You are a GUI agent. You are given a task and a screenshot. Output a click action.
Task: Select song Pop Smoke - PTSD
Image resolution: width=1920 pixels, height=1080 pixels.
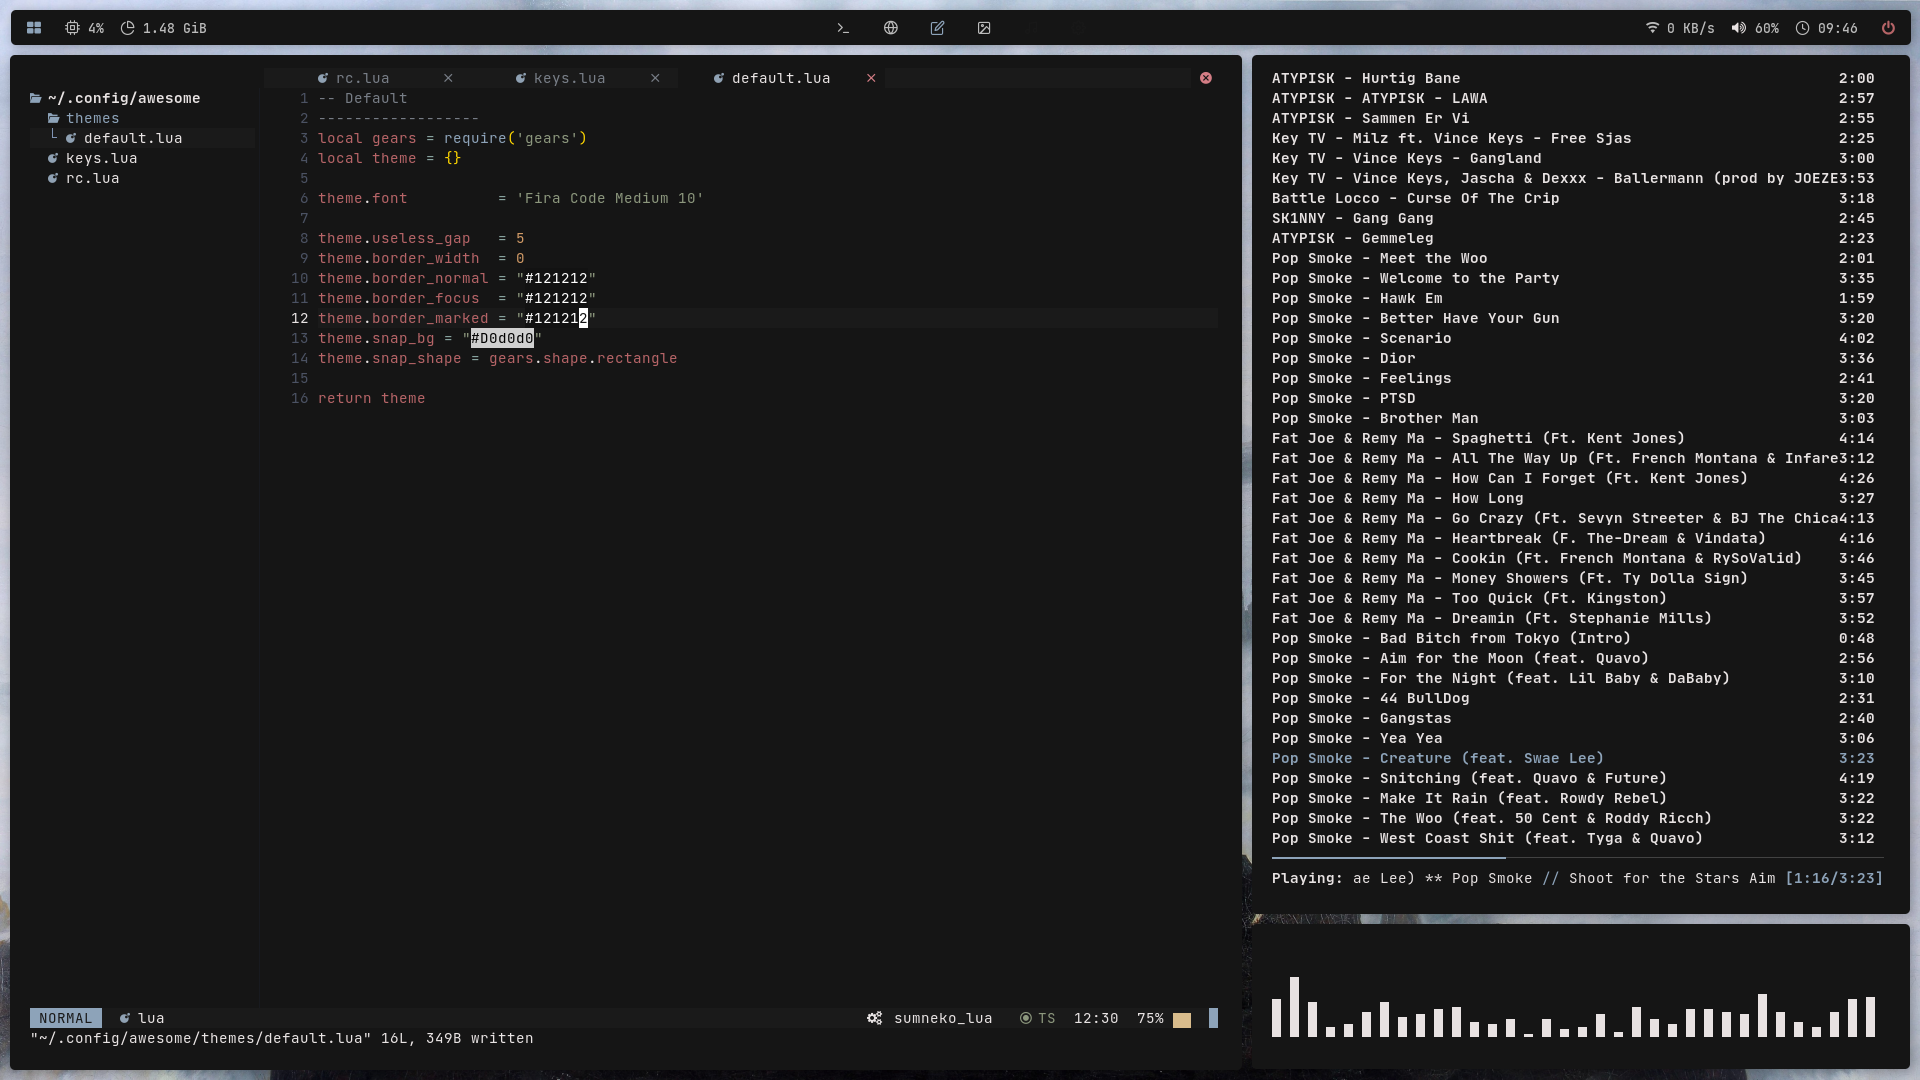pyautogui.click(x=1573, y=398)
